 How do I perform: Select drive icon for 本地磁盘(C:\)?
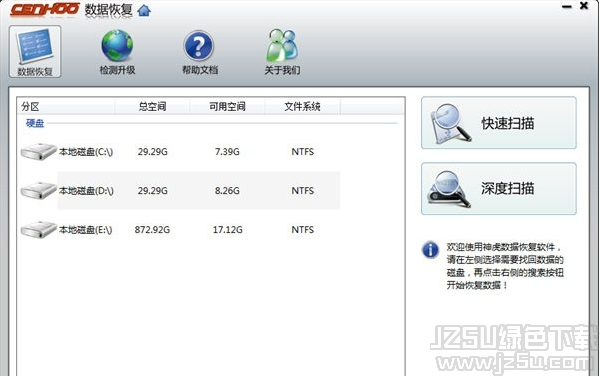39,152
